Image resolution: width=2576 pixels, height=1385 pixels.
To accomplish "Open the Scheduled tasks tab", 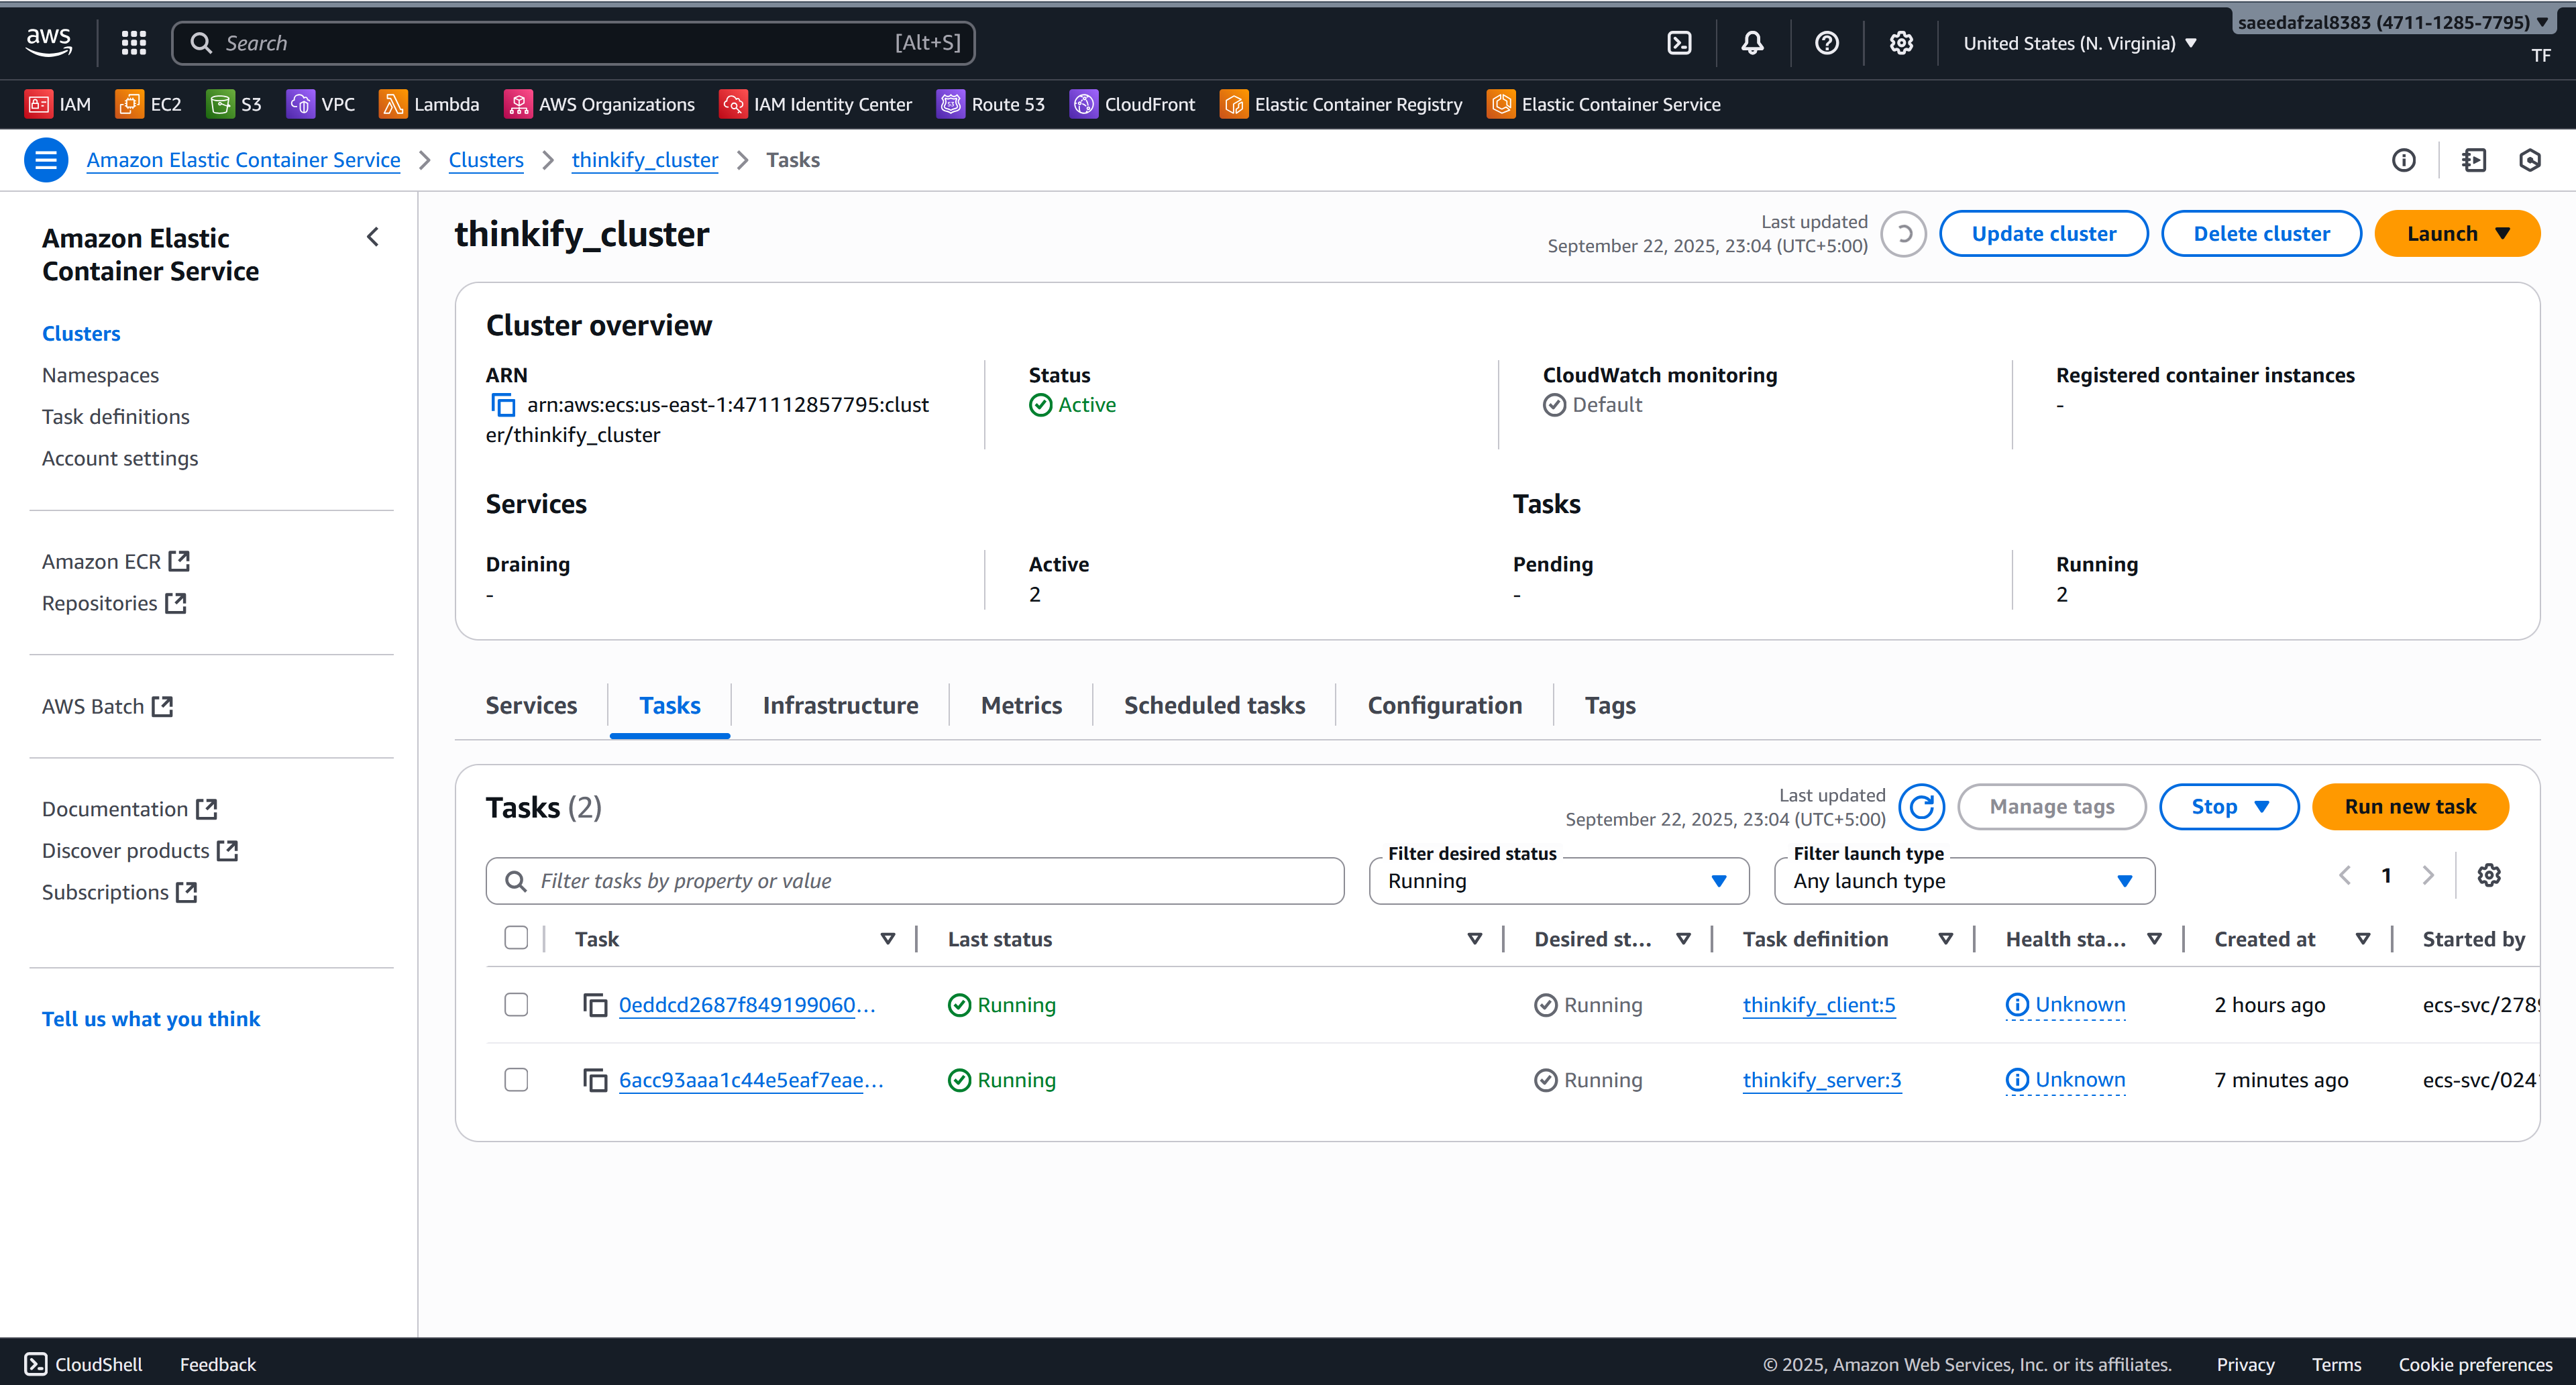I will click(1214, 705).
